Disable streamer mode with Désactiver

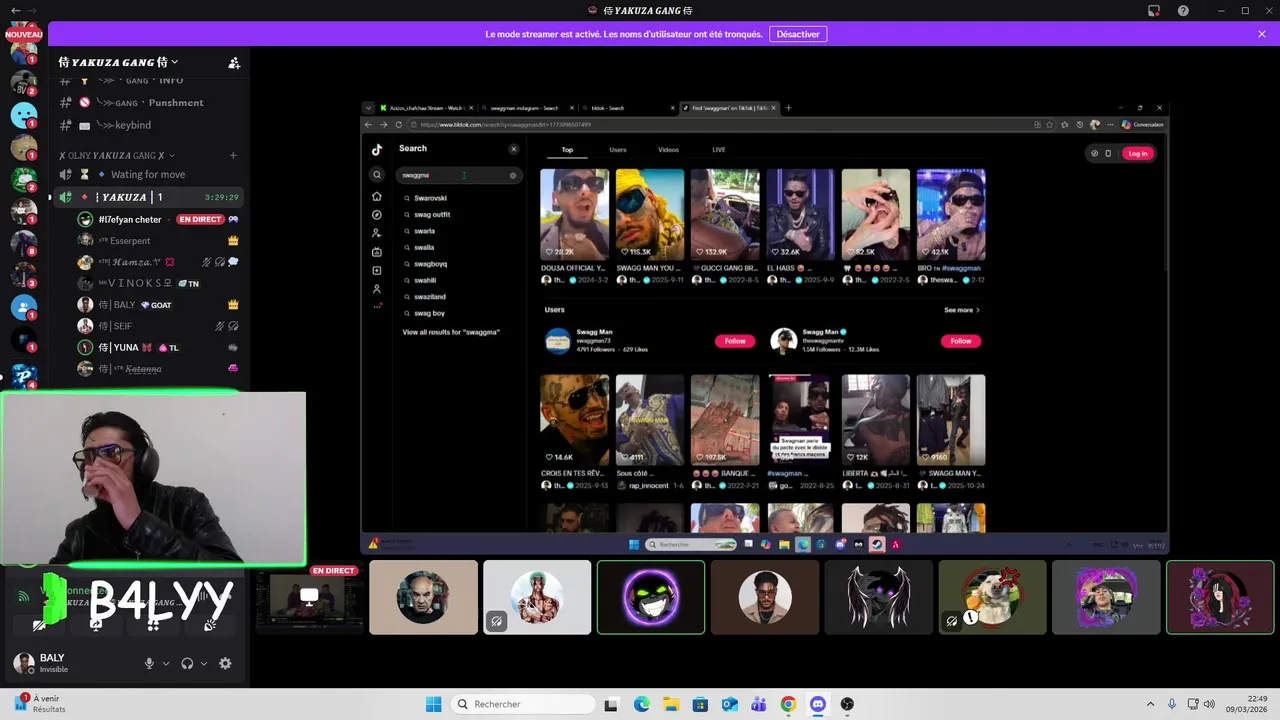798,34
